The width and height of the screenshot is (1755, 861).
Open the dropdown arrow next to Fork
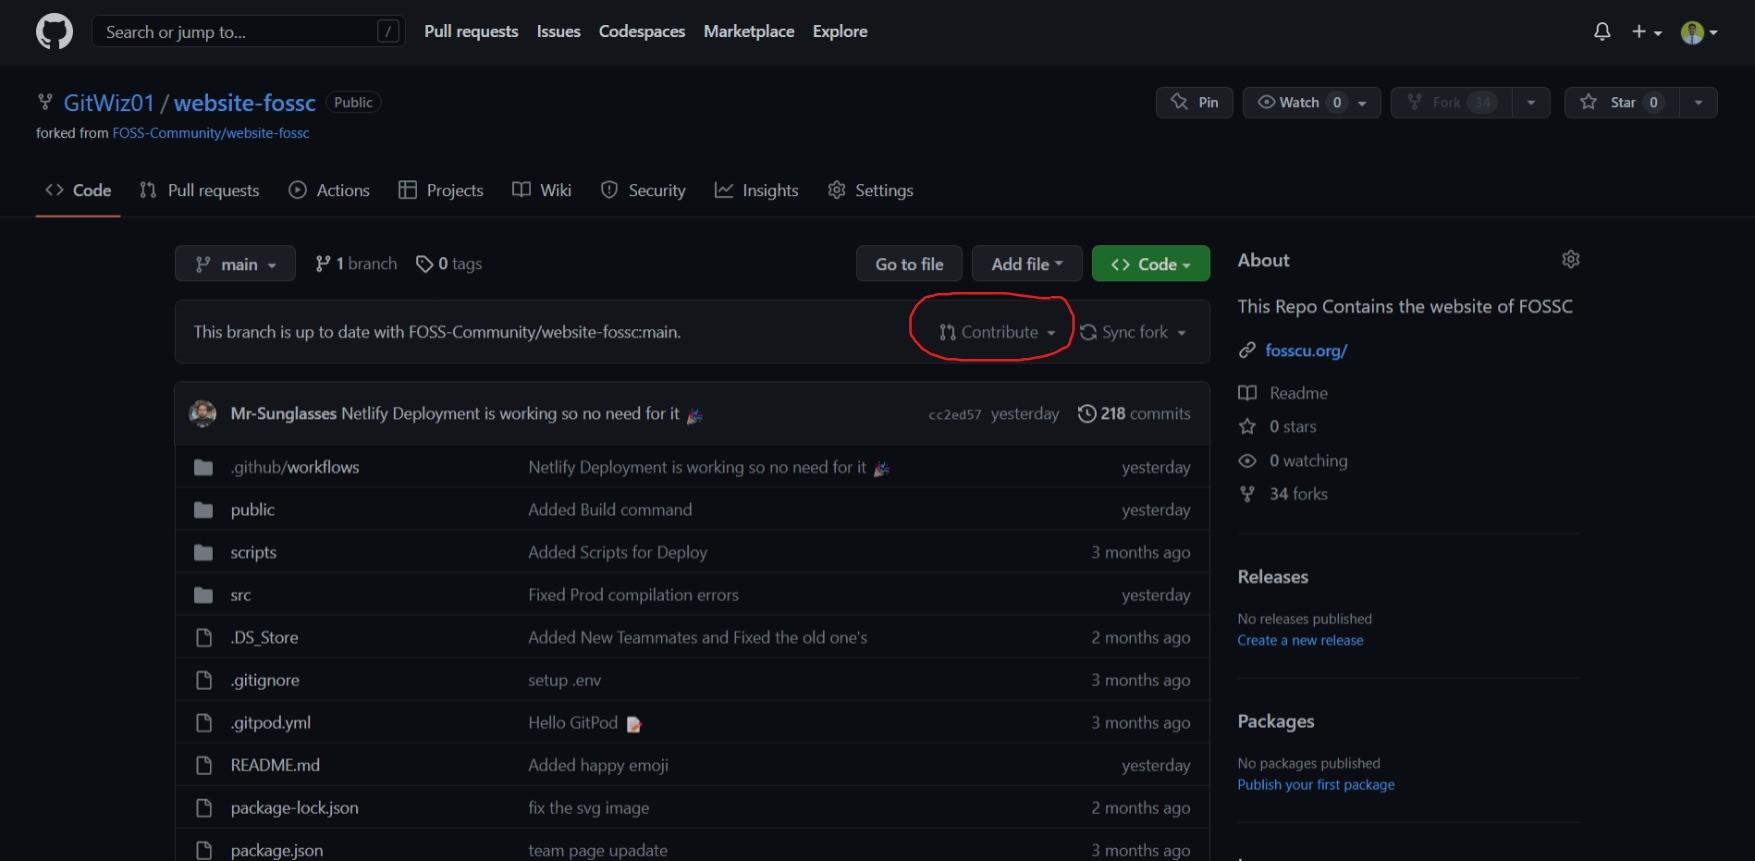pos(1531,102)
